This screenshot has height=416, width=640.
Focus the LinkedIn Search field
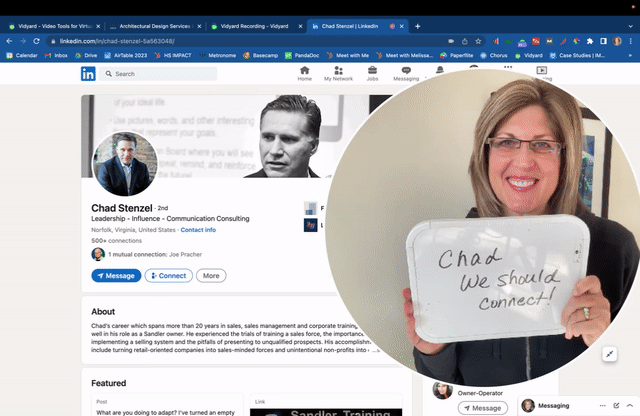pos(158,74)
